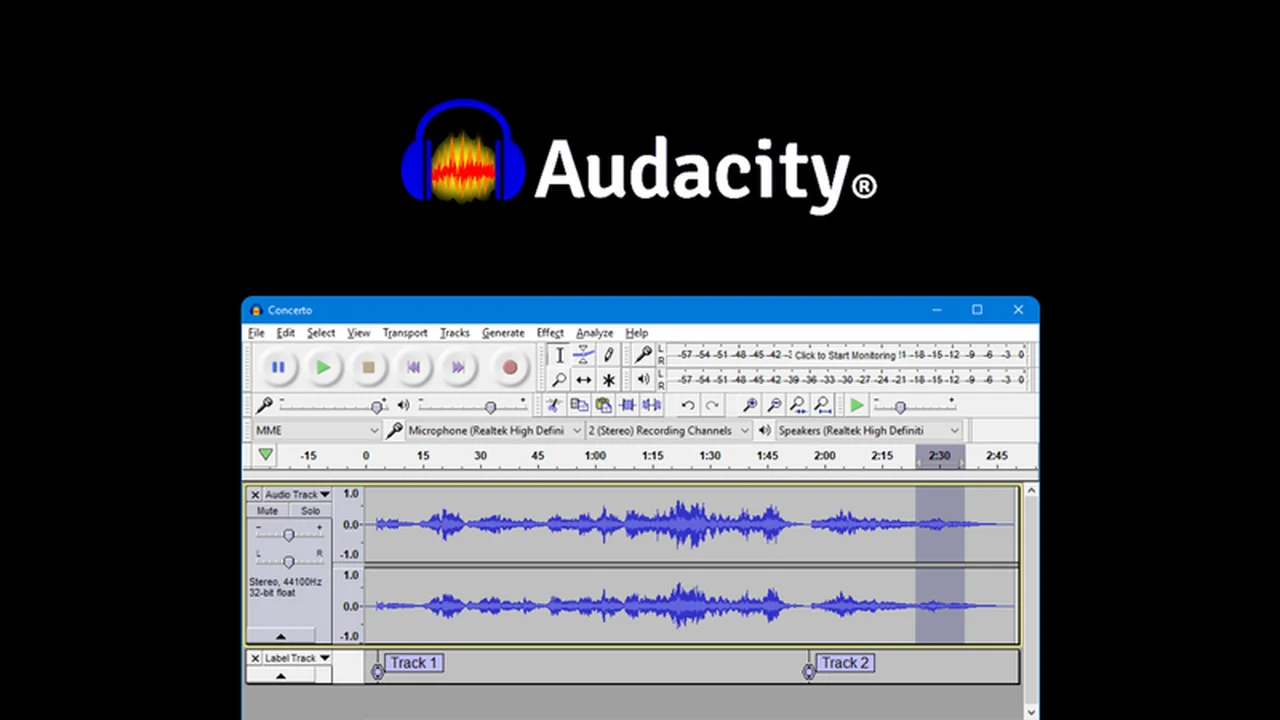Open the View menu

tap(359, 333)
